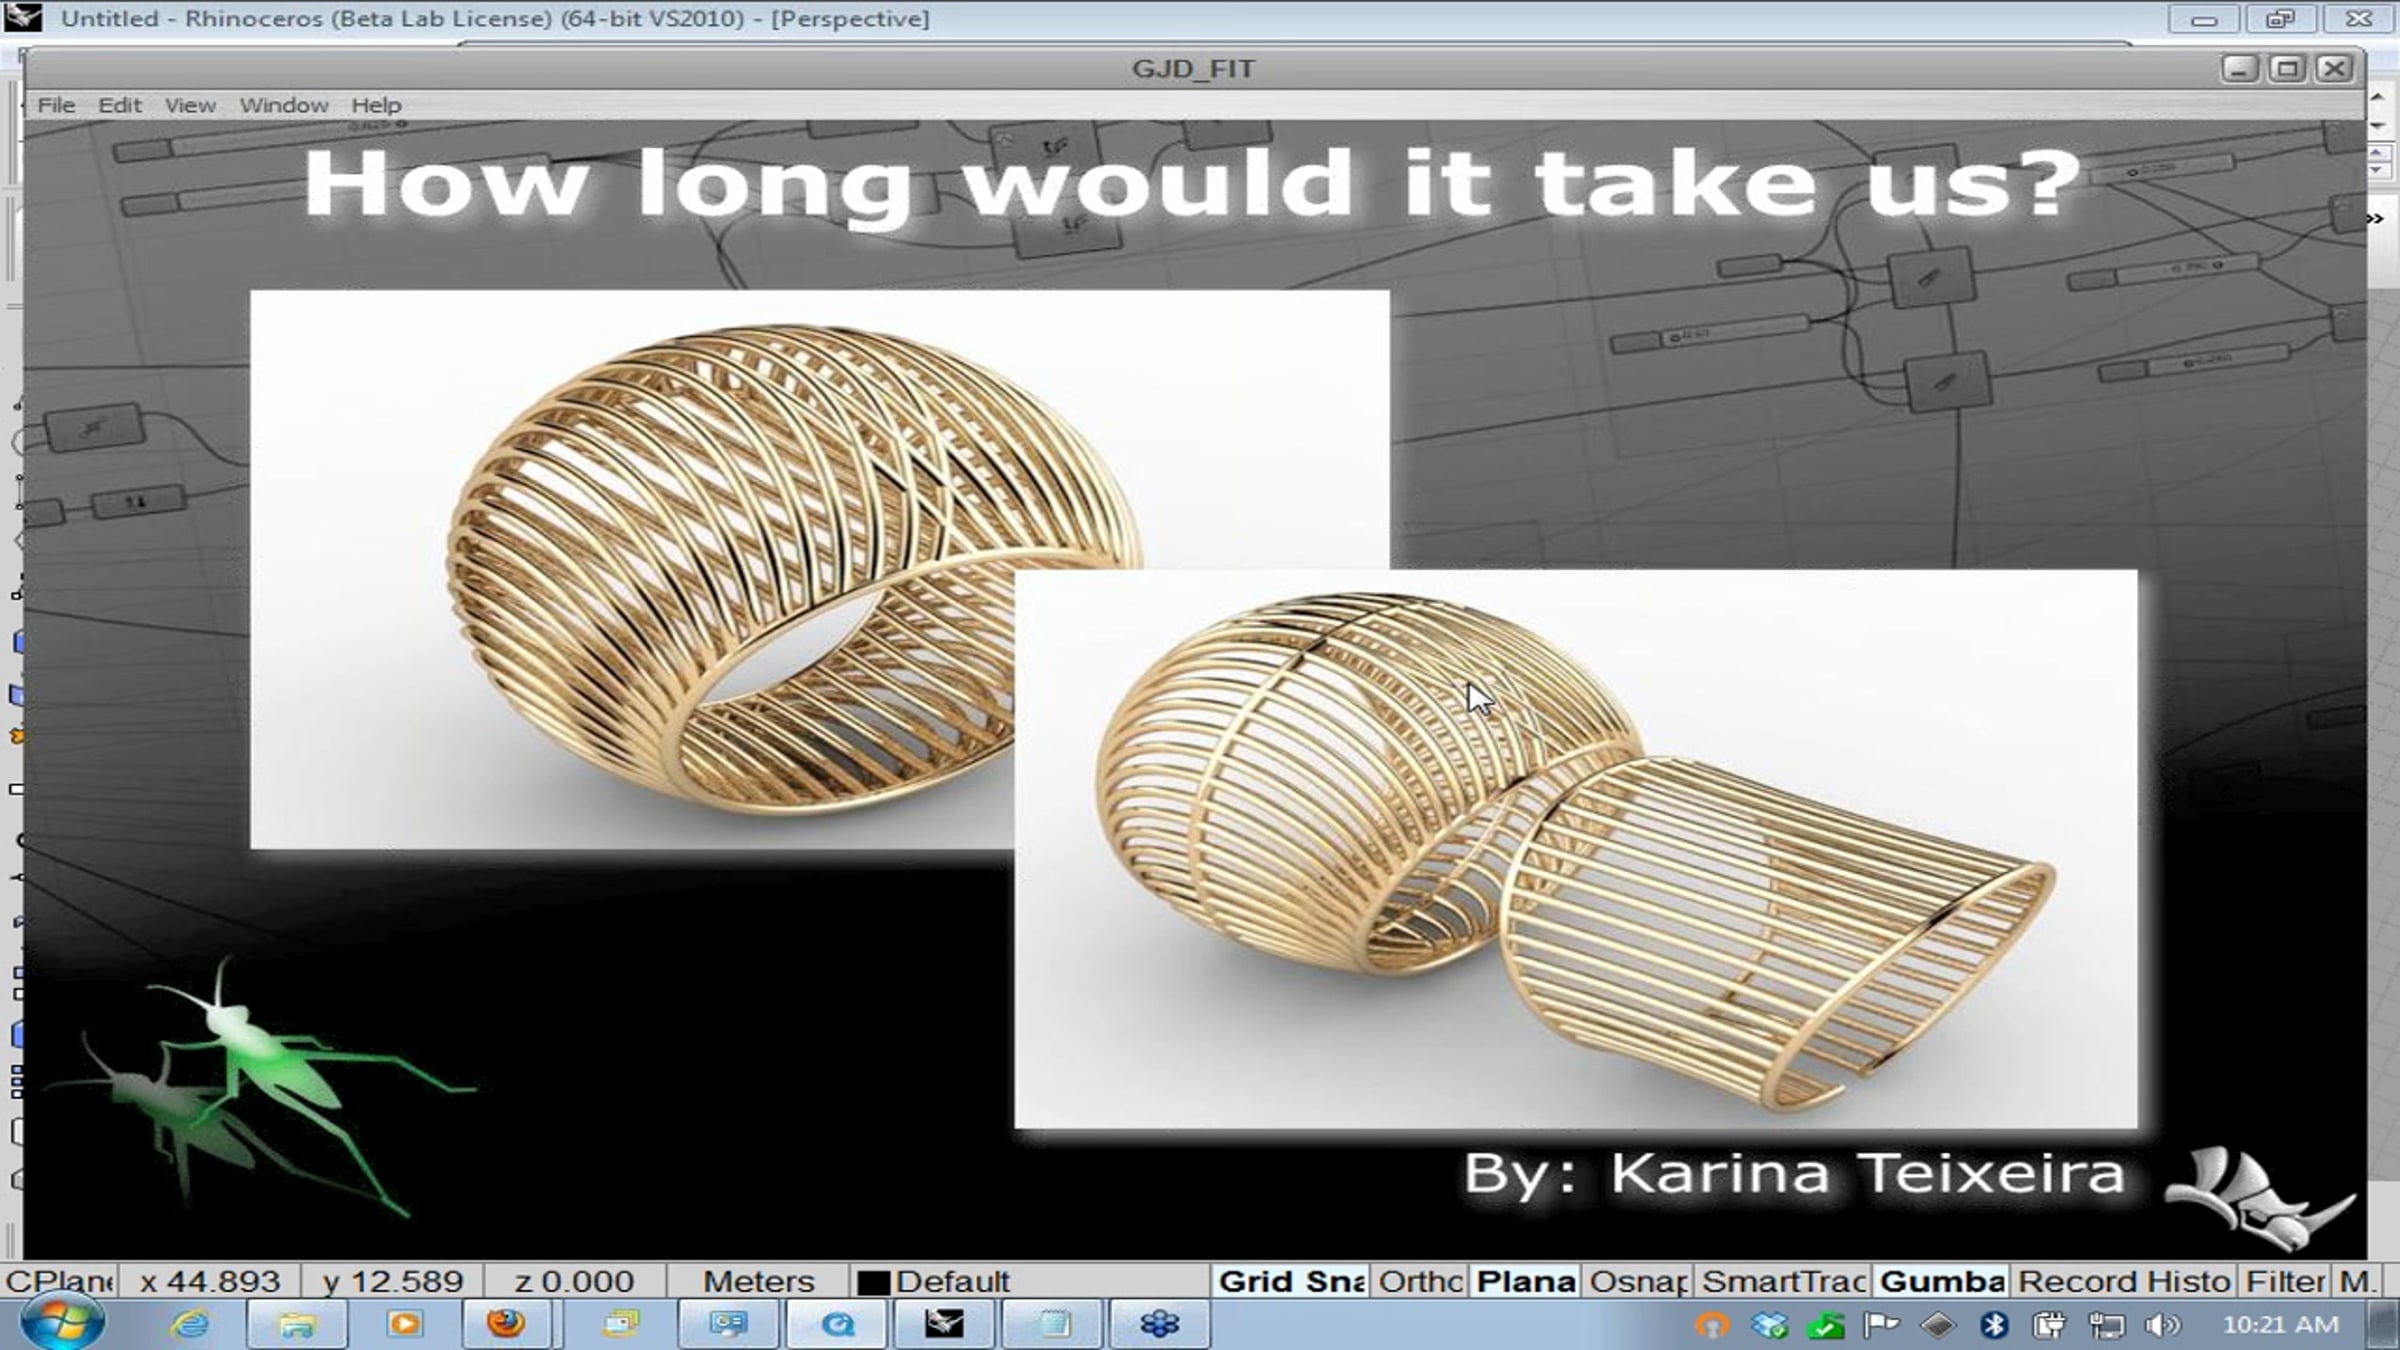2400x1350 pixels.
Task: Open the Windows Start menu orb
Action: tap(62, 1324)
